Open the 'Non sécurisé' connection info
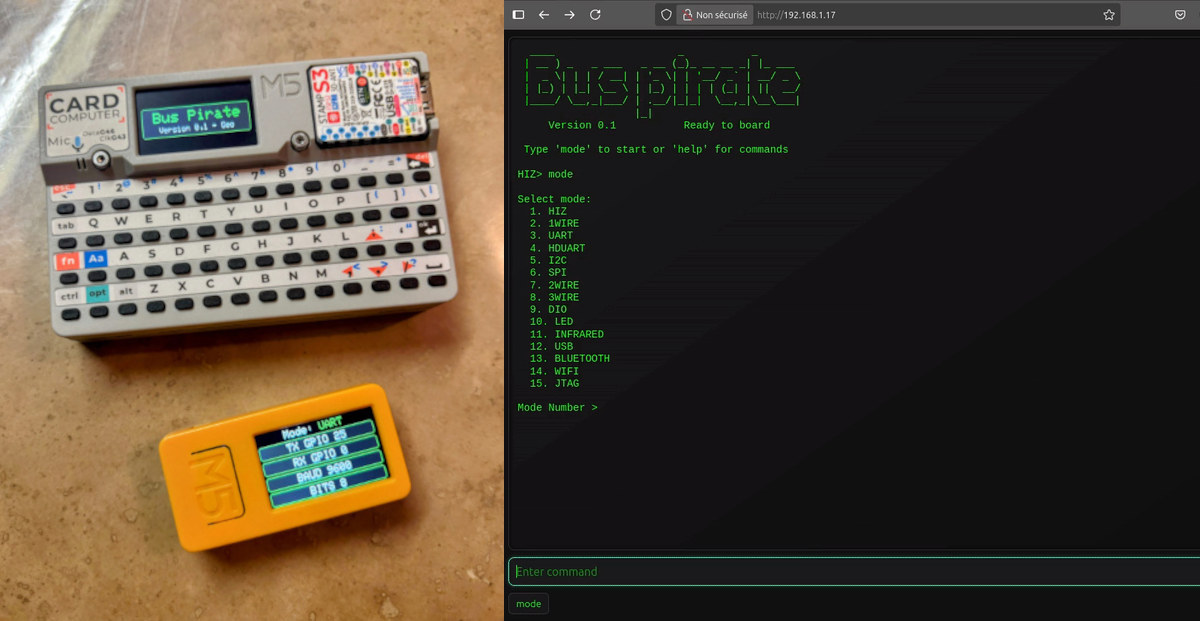 tap(714, 15)
